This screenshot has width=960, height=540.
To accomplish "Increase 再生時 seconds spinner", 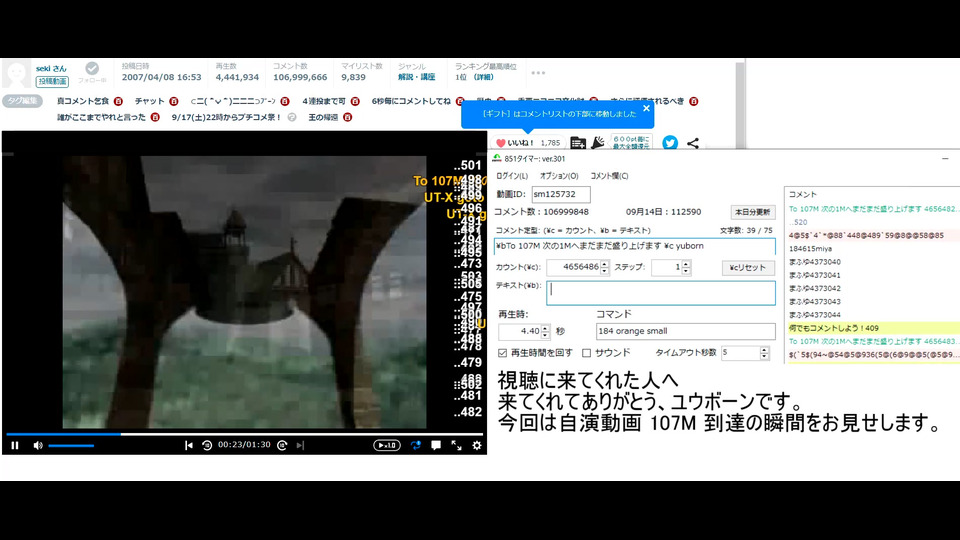I will click(546, 328).
